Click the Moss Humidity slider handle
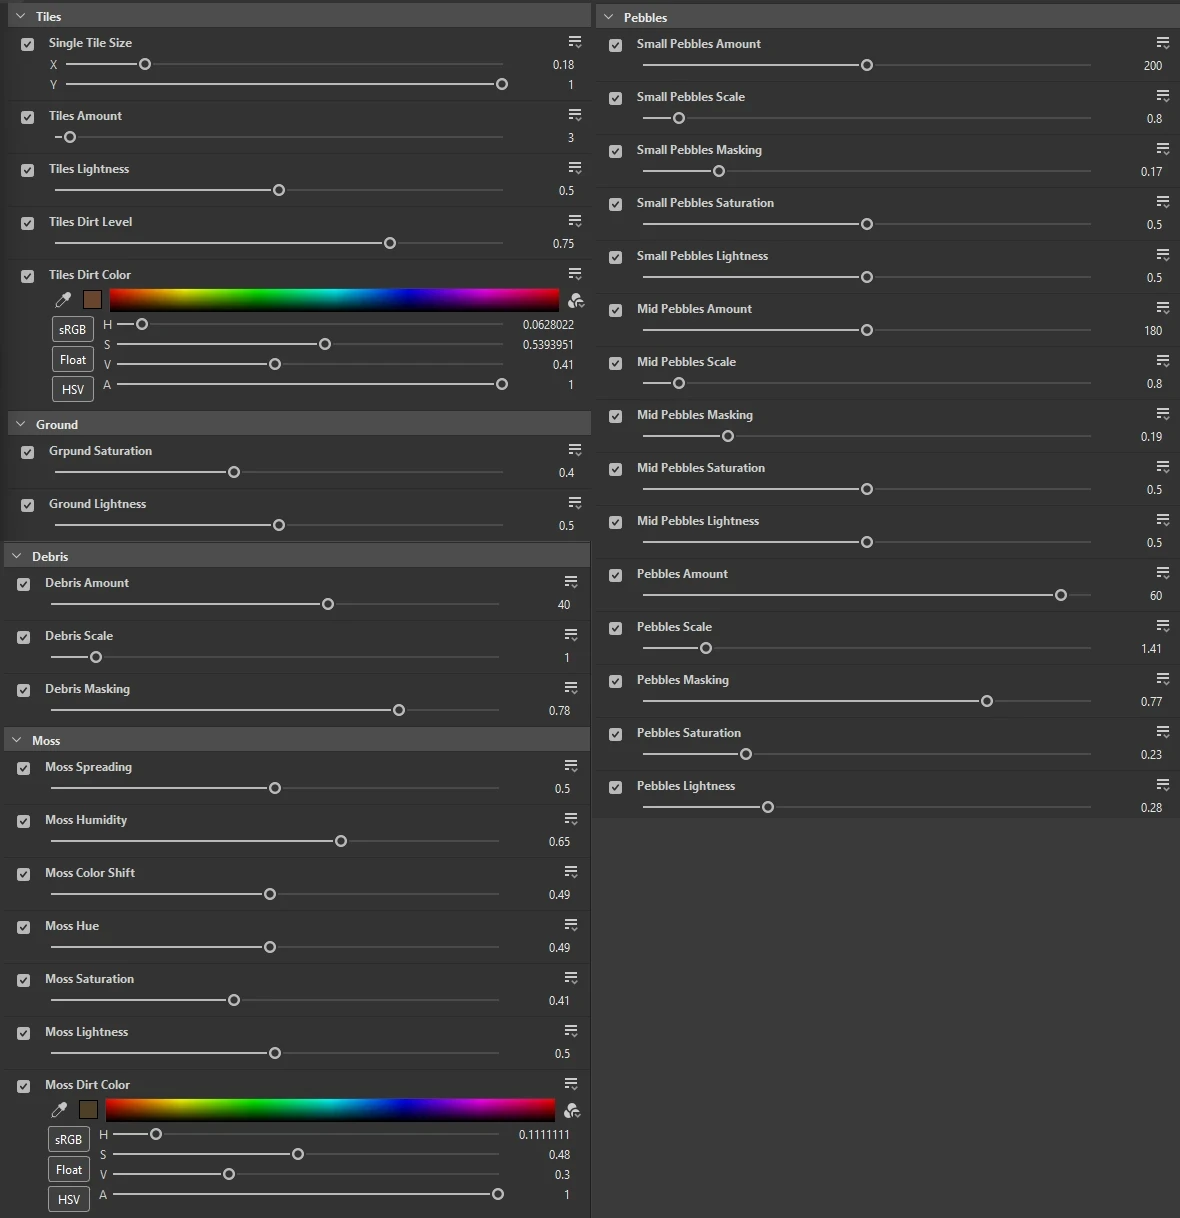Viewport: 1180px width, 1218px height. [x=341, y=841]
